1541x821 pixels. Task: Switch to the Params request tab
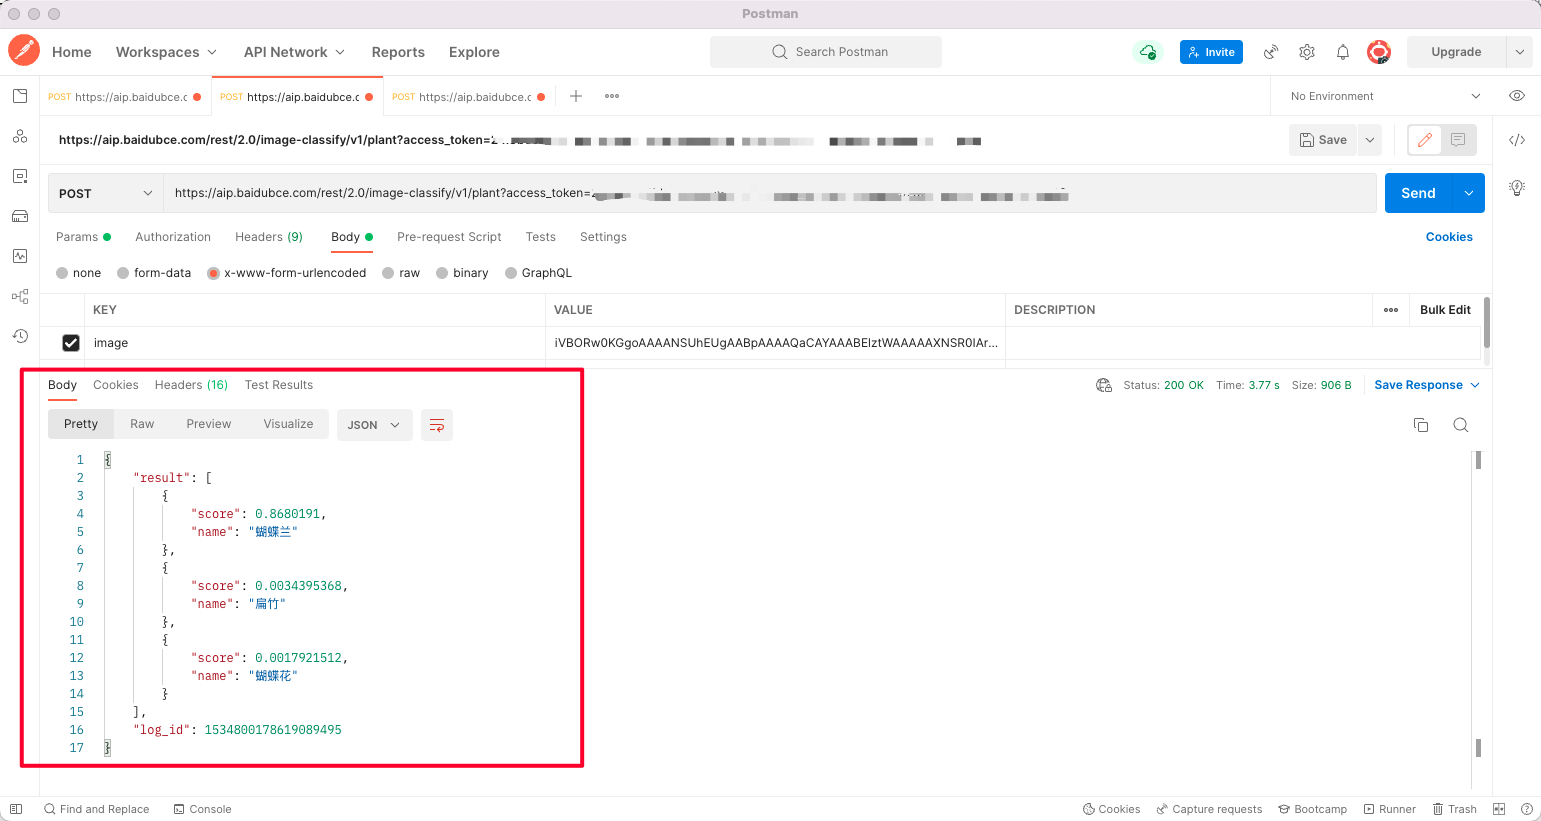pos(84,237)
